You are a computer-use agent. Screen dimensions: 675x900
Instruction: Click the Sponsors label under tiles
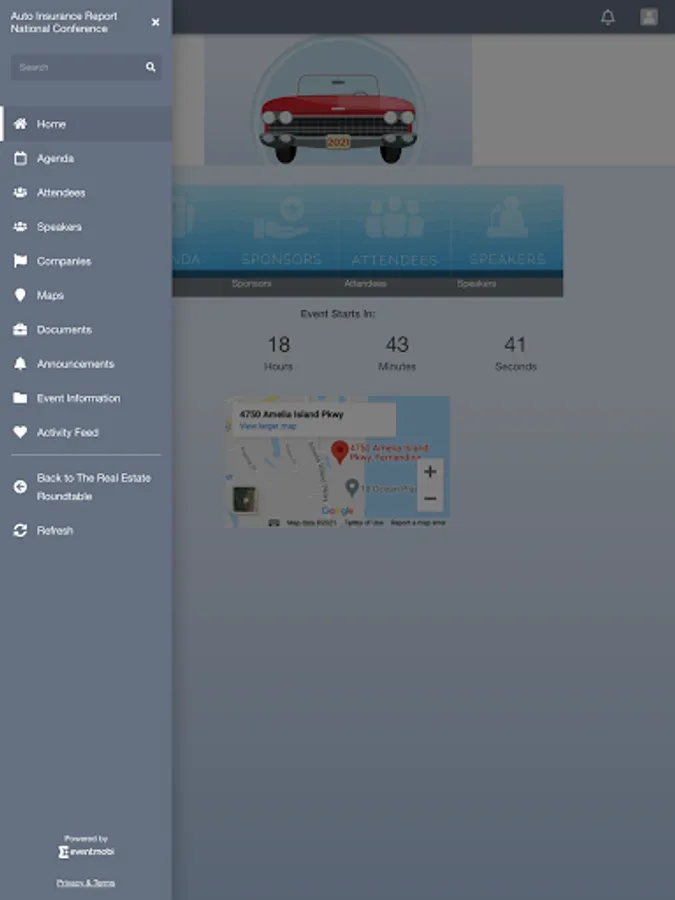(251, 284)
